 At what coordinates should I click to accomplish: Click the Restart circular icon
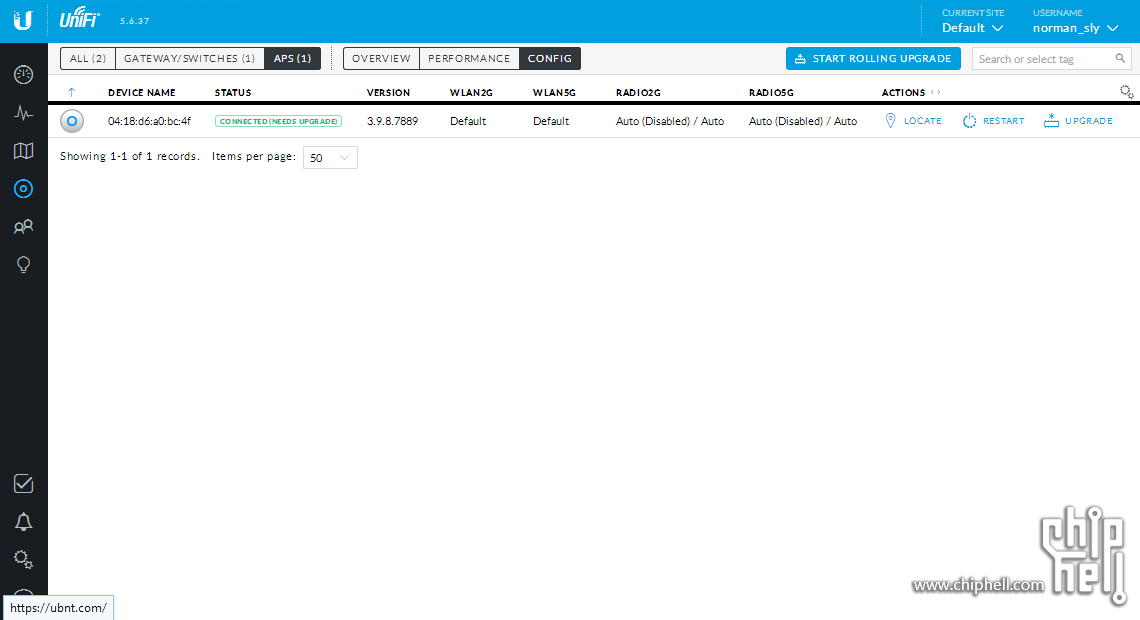click(x=969, y=121)
